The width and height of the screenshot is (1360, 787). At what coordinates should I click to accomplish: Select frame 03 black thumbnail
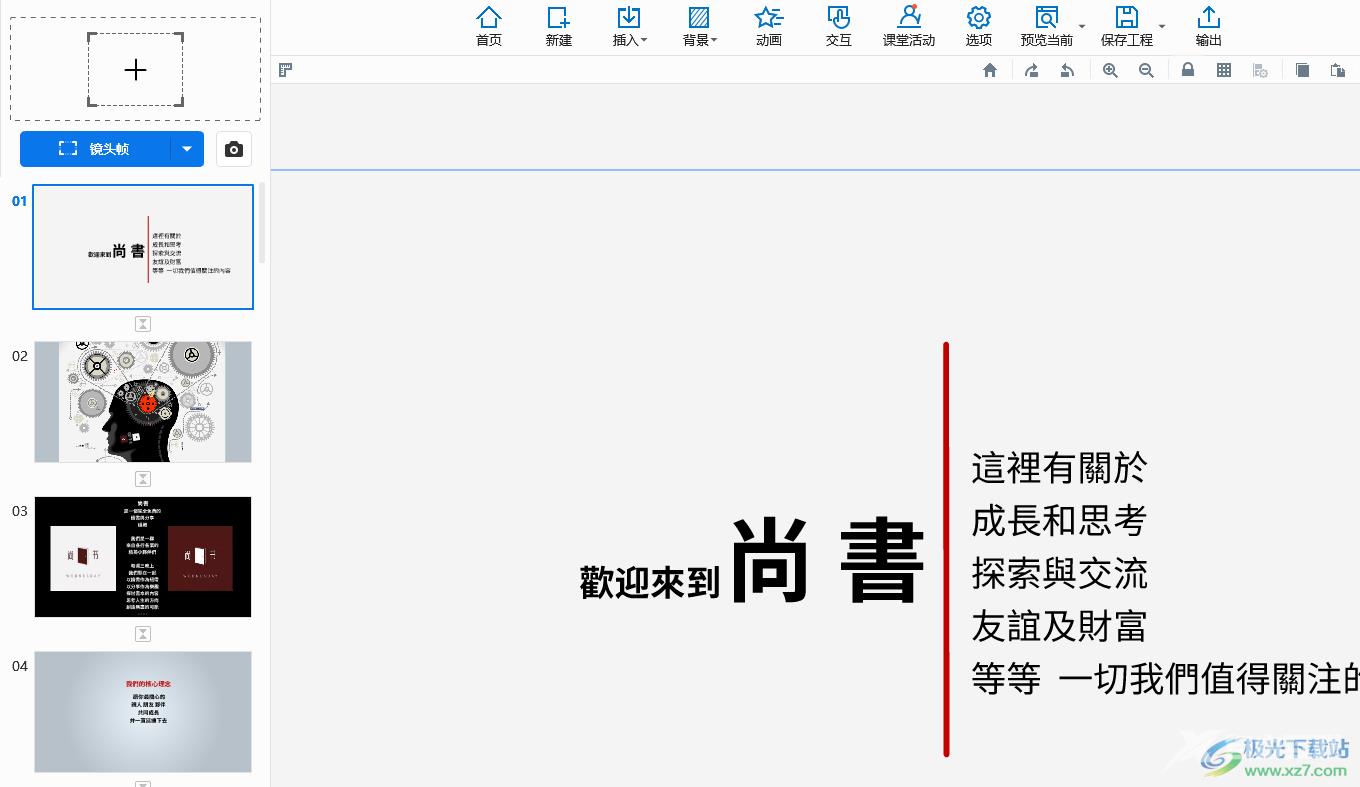pos(143,557)
